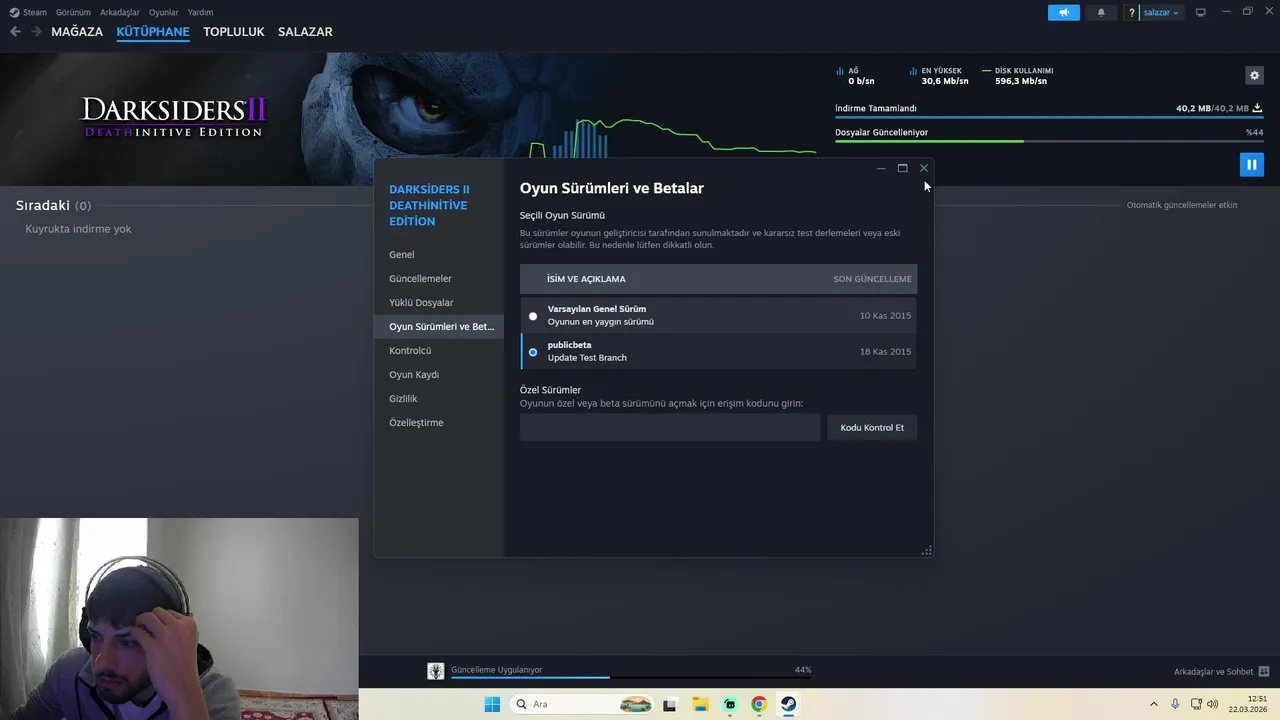Click the Steam taskbar icon
The image size is (1280, 720).
[x=789, y=704]
